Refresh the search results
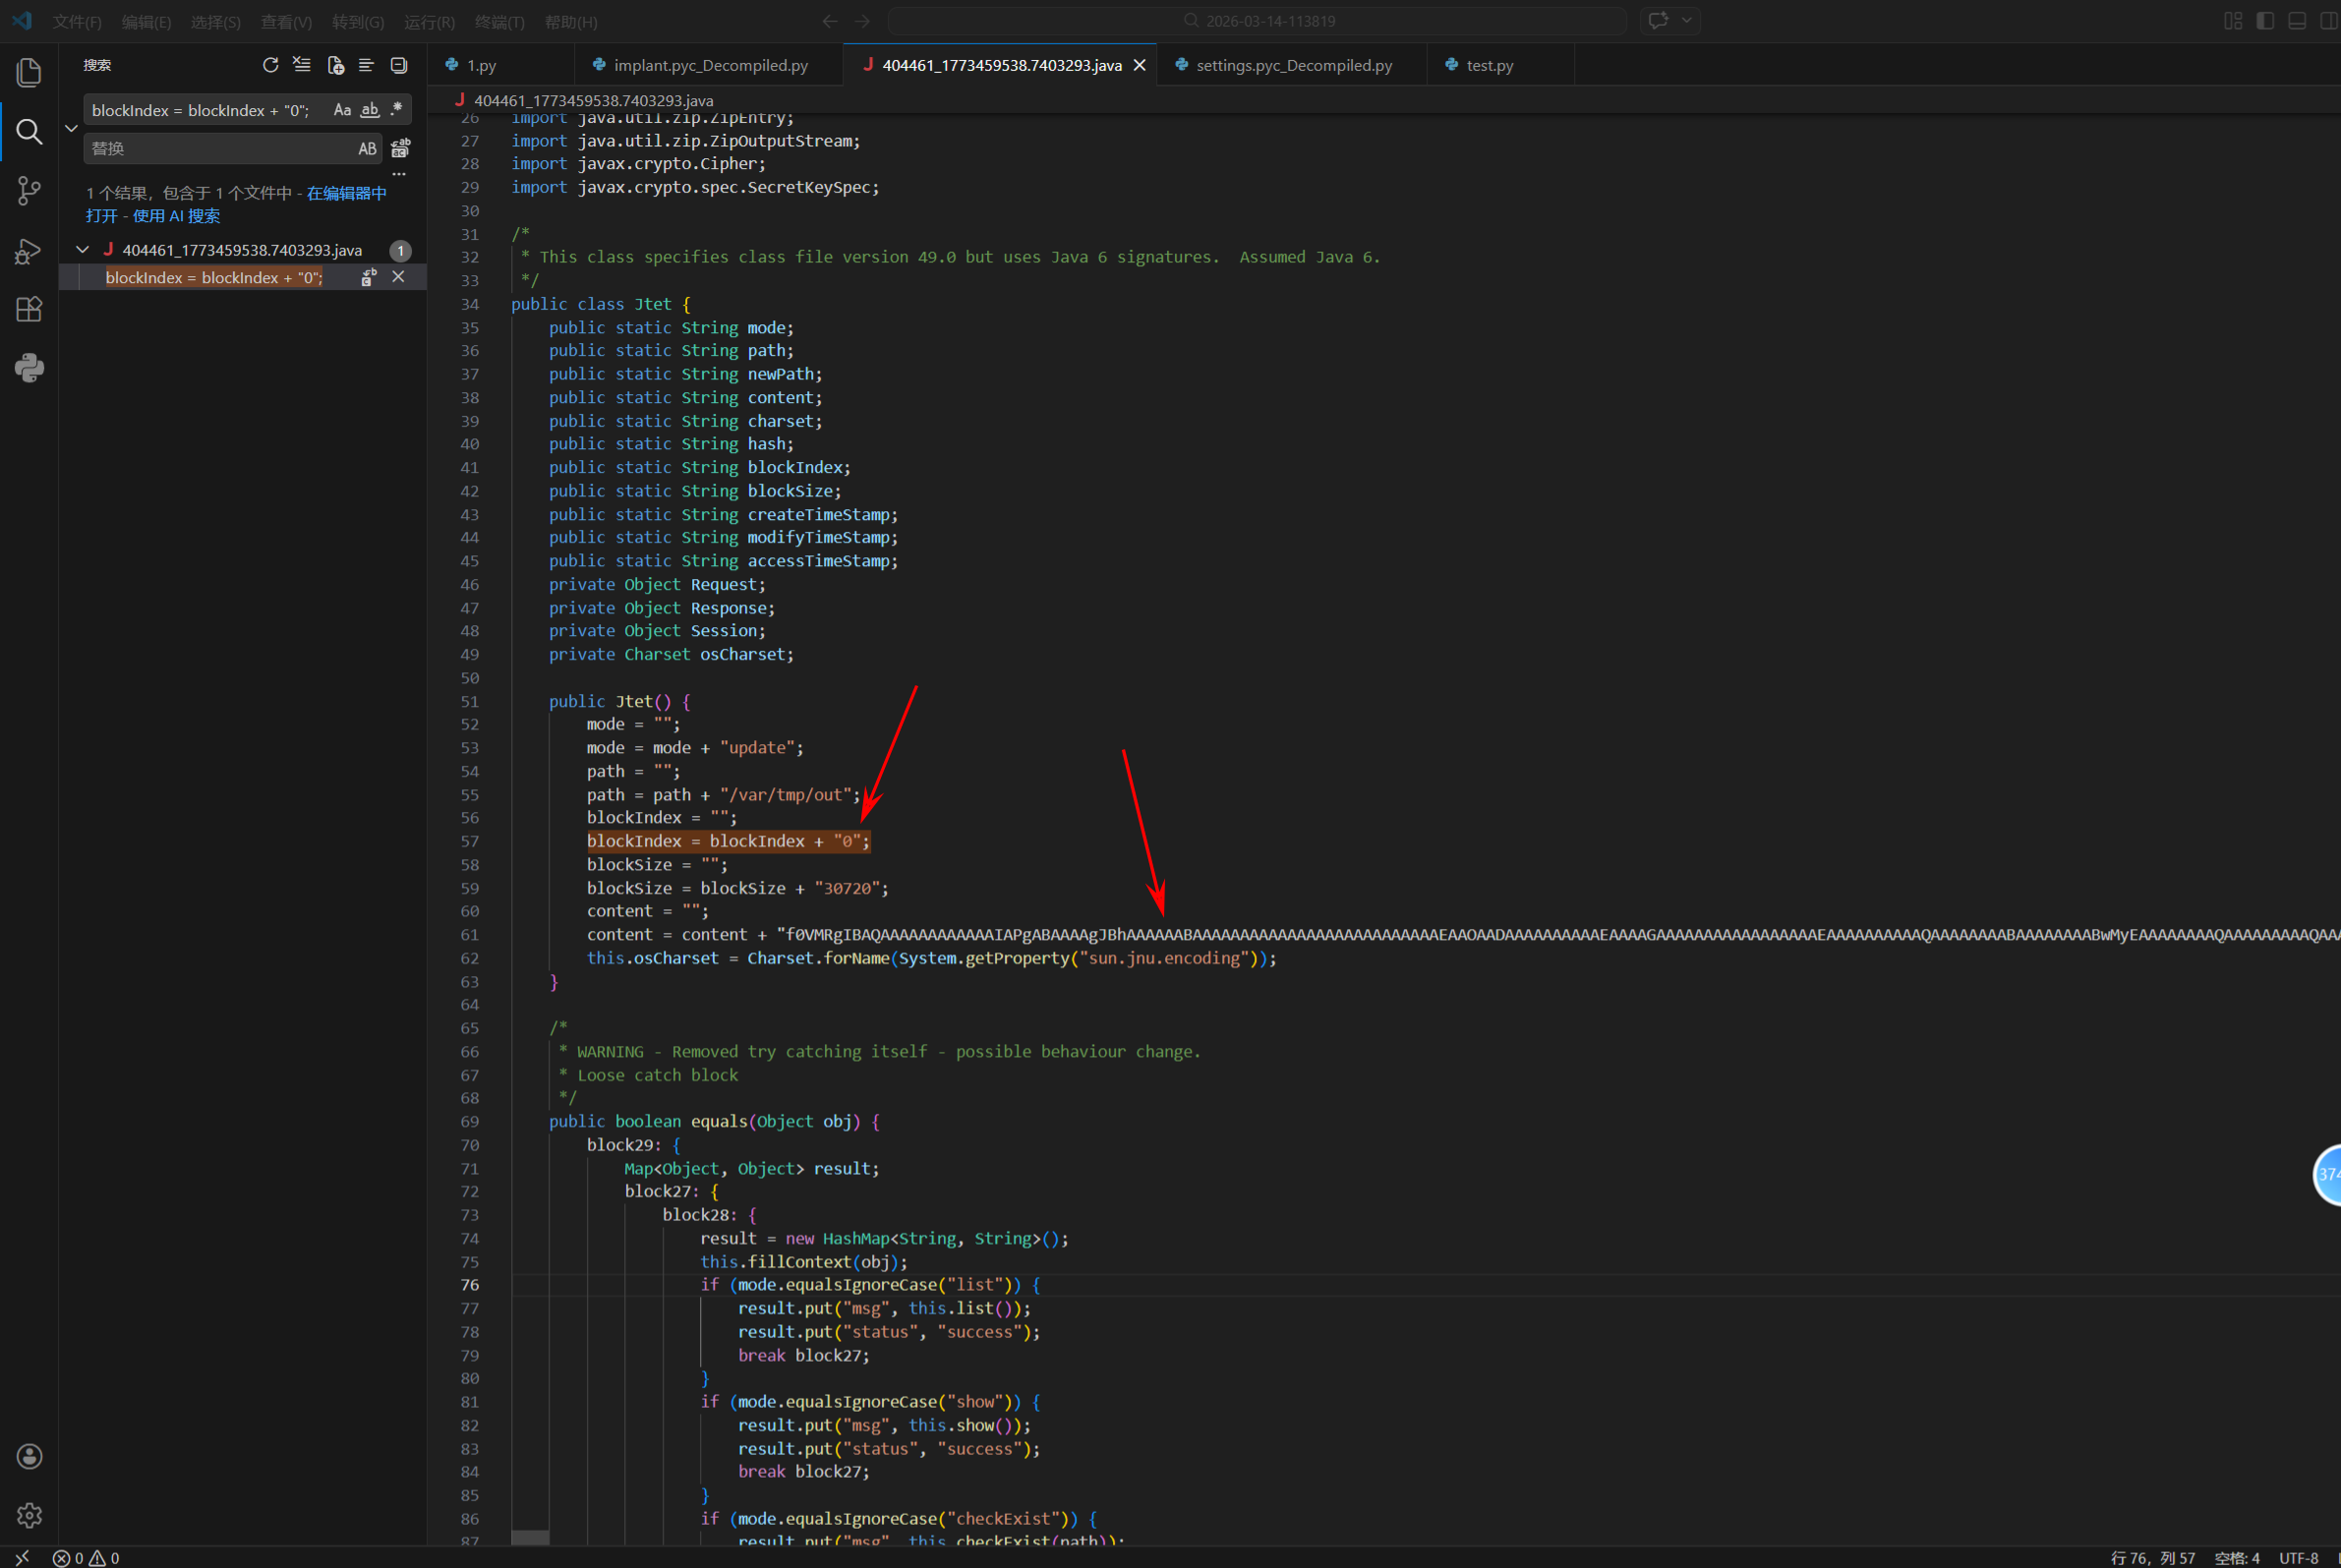2341x1568 pixels. click(270, 65)
